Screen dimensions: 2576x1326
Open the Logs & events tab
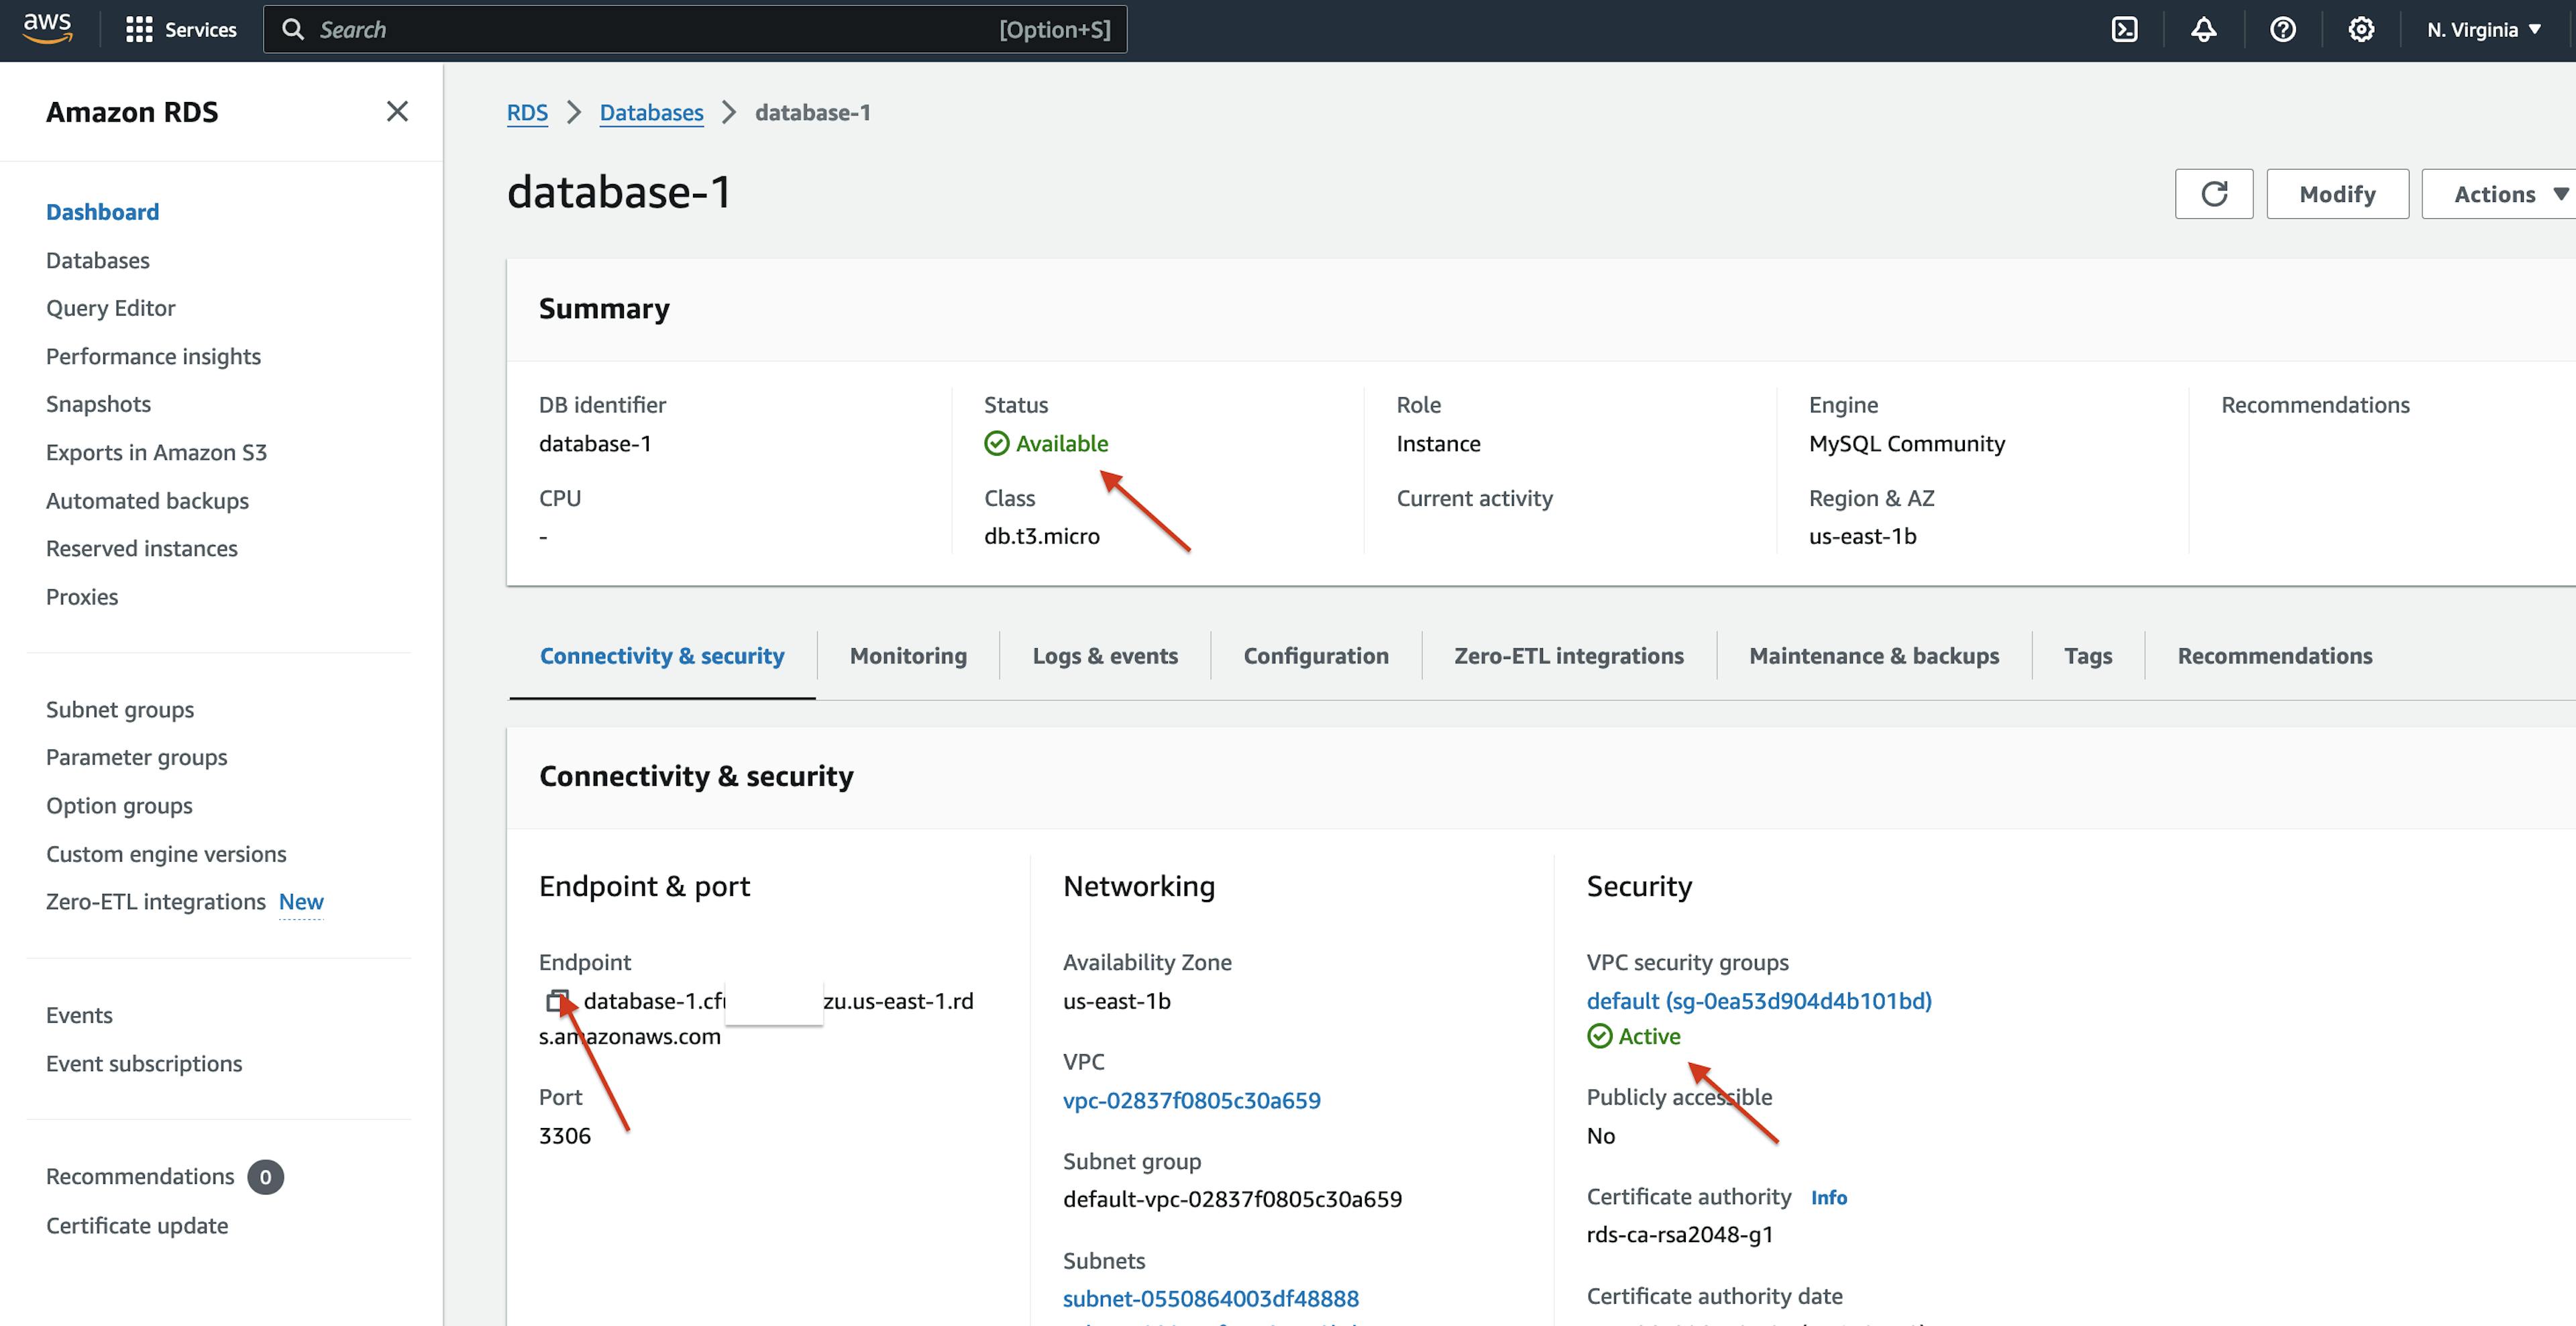click(x=1105, y=655)
